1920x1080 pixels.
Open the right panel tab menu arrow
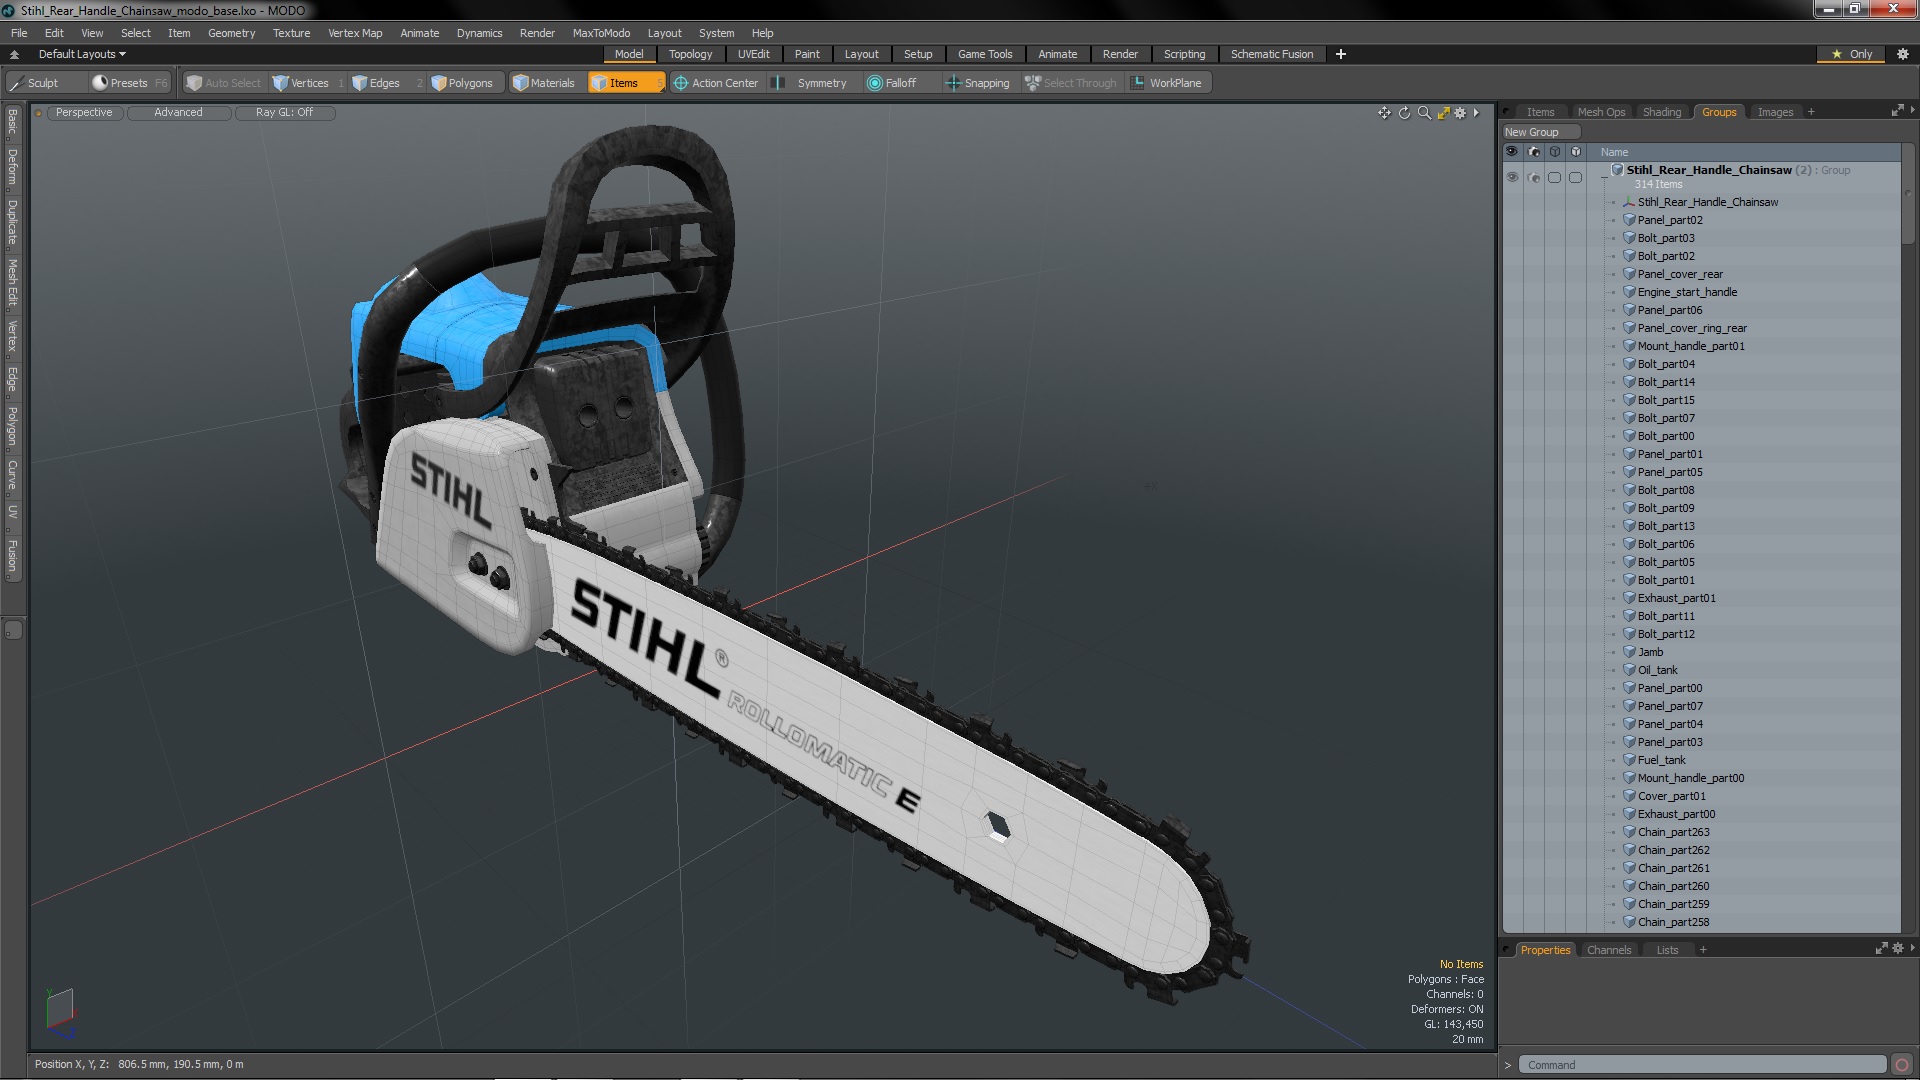(1912, 111)
